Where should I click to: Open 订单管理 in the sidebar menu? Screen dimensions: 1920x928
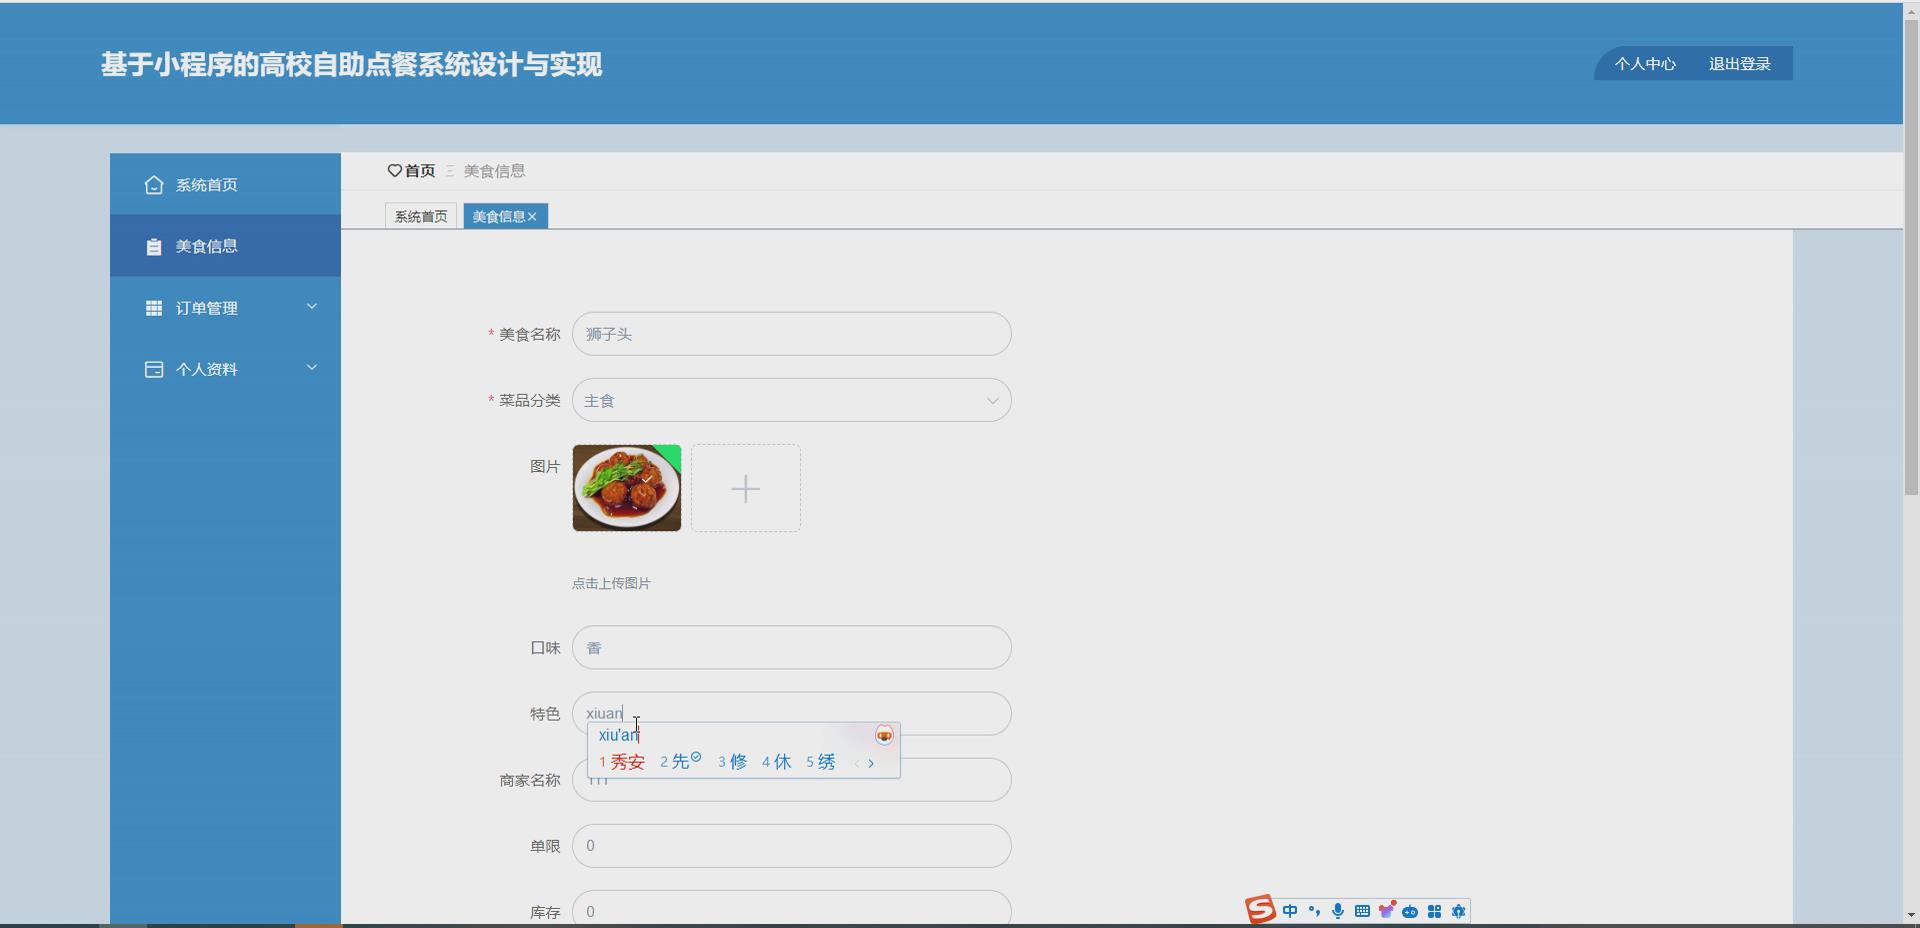pos(225,308)
